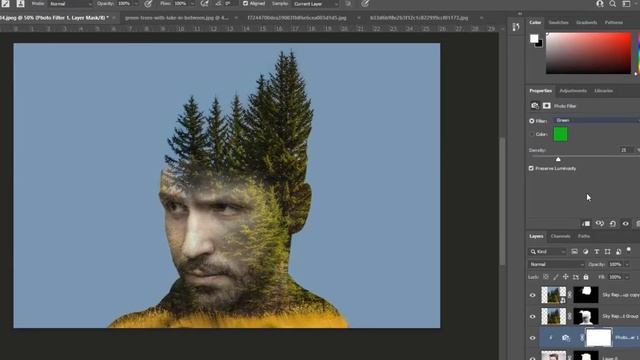Toggle Preserve Luminosity checkbox
The height and width of the screenshot is (360, 640).
pos(531,168)
